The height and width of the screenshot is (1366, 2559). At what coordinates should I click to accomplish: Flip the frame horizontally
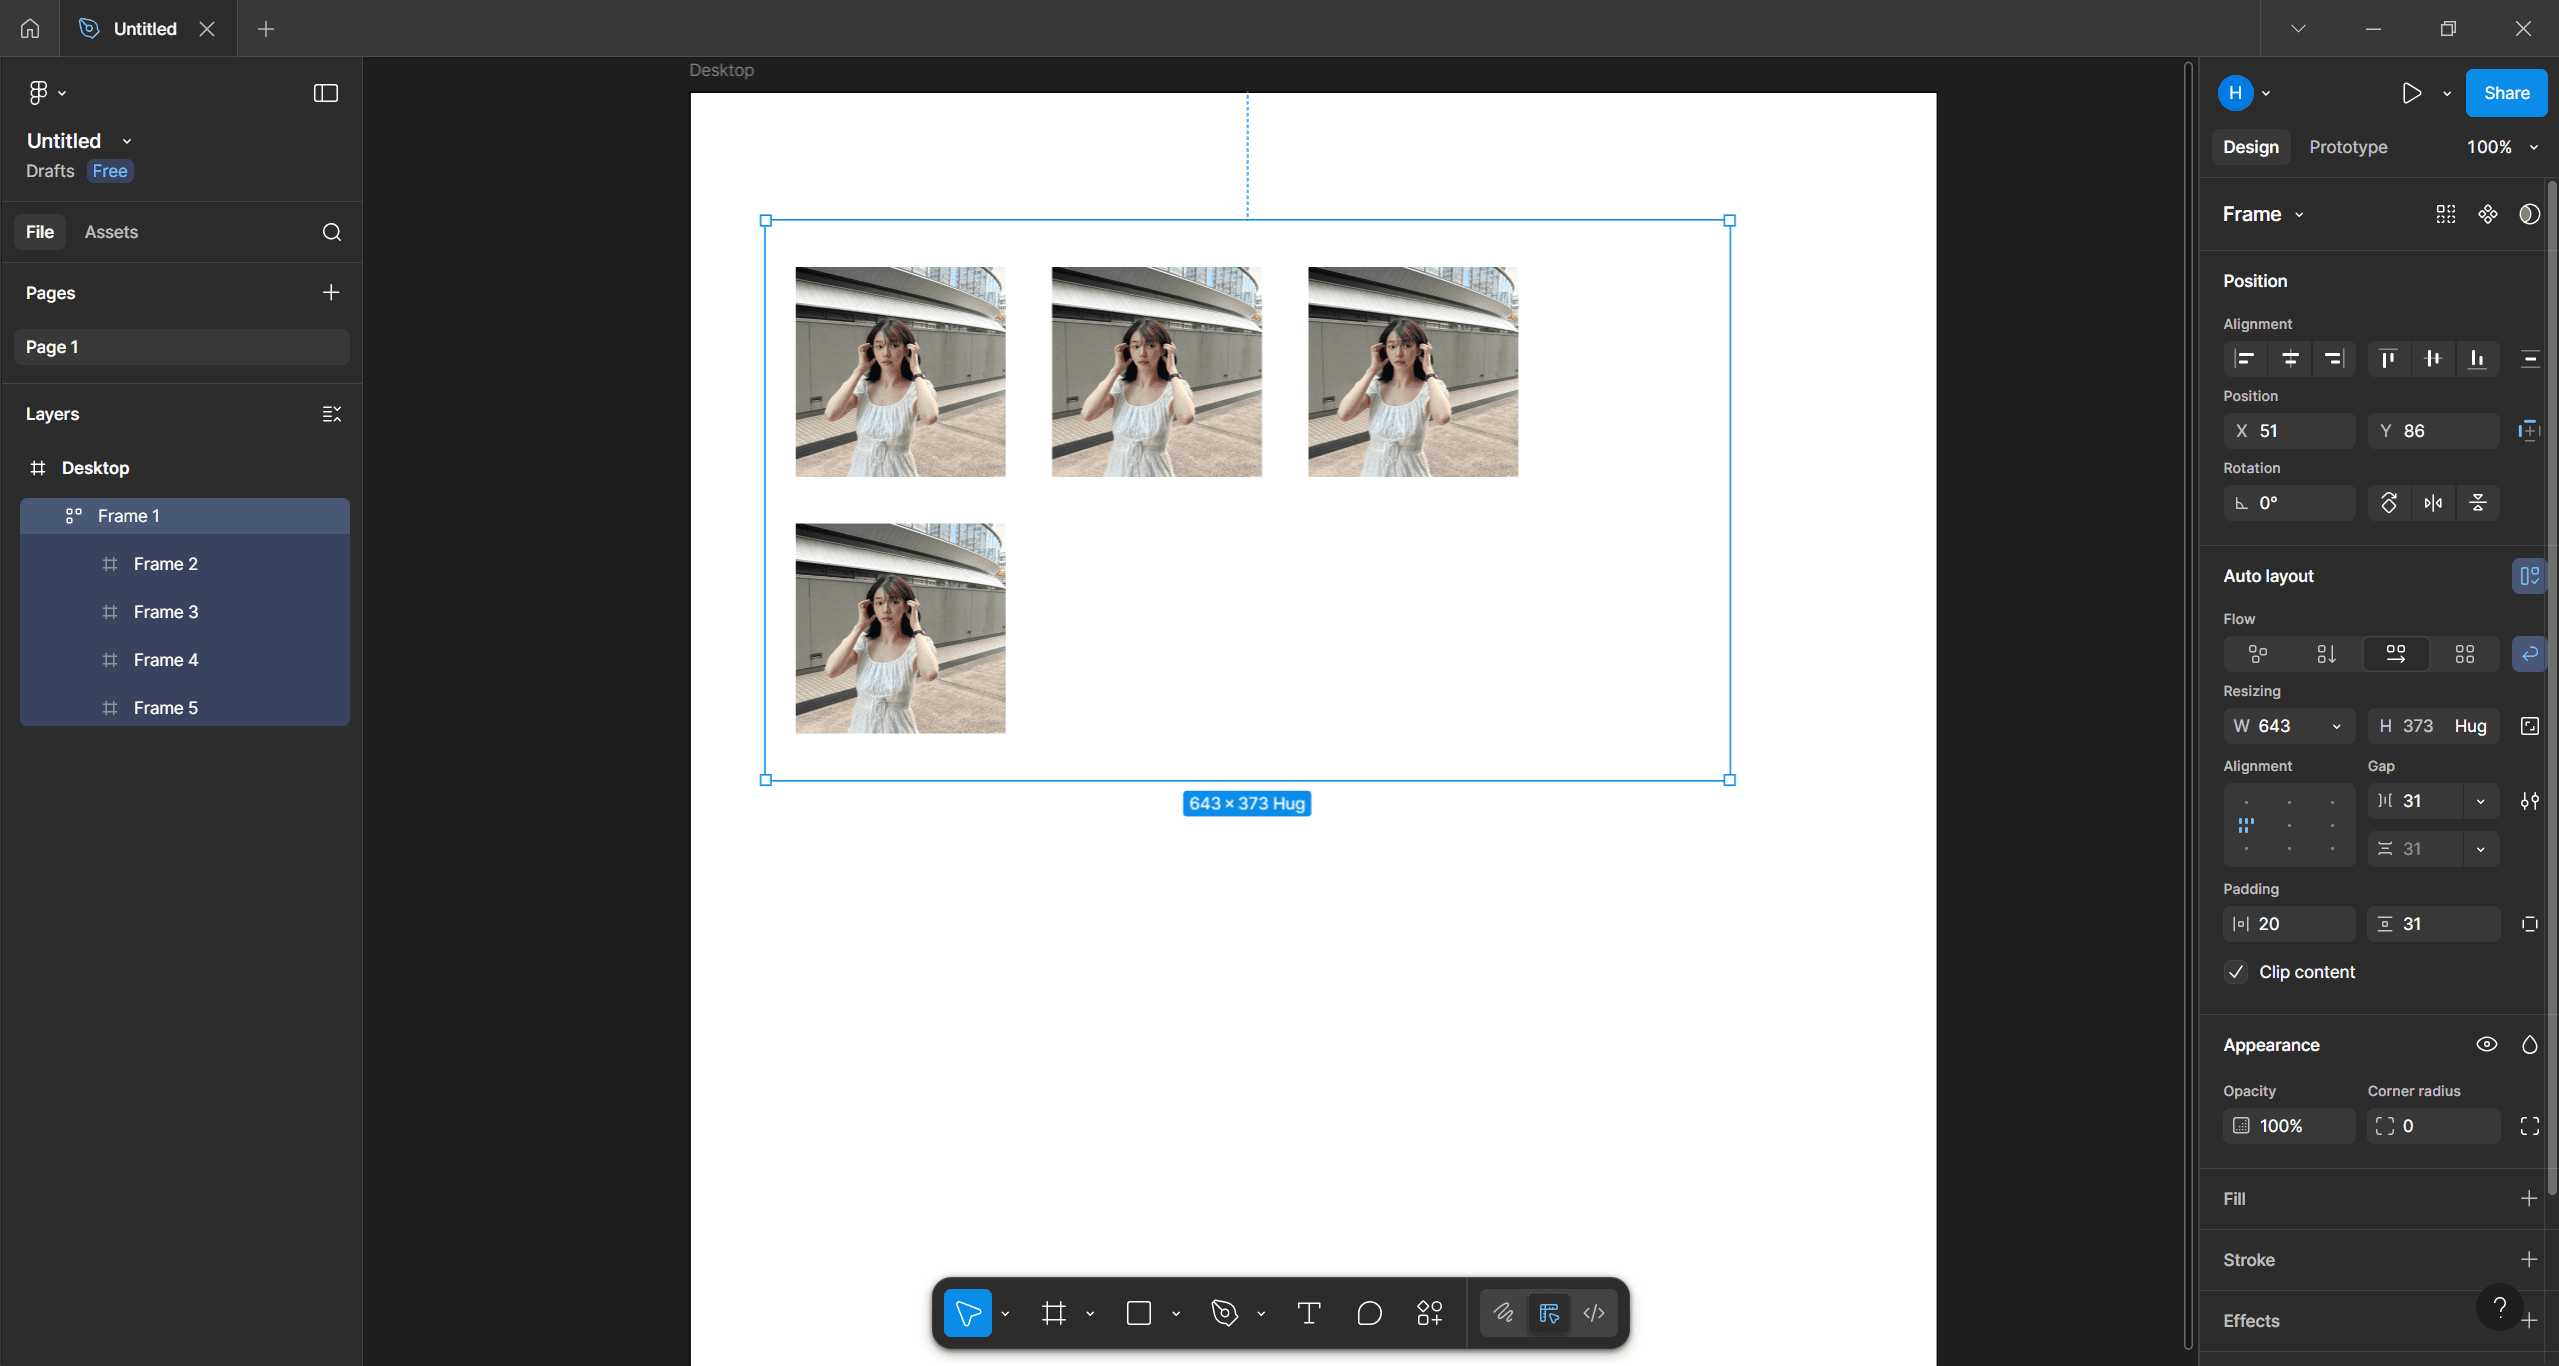(2432, 503)
